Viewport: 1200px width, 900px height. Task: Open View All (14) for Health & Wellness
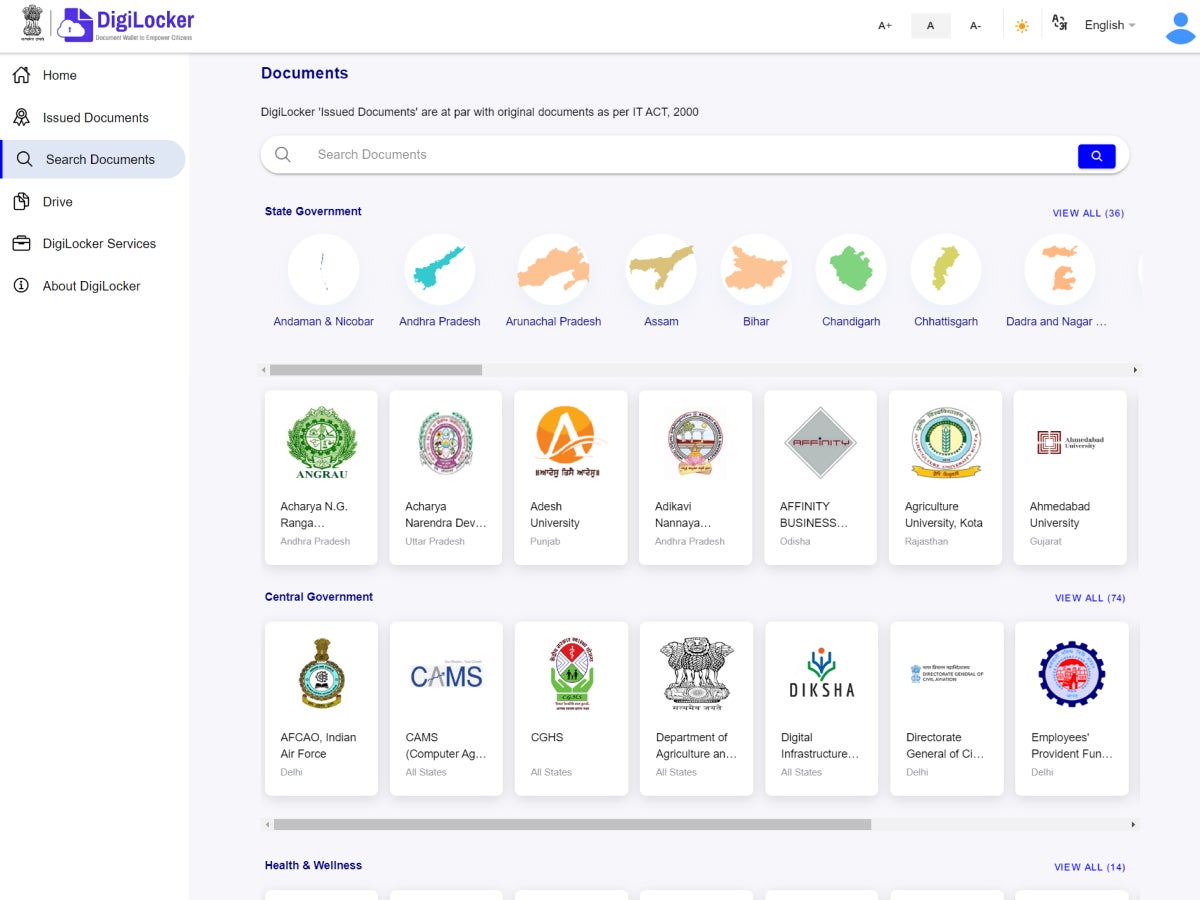[1089, 867]
